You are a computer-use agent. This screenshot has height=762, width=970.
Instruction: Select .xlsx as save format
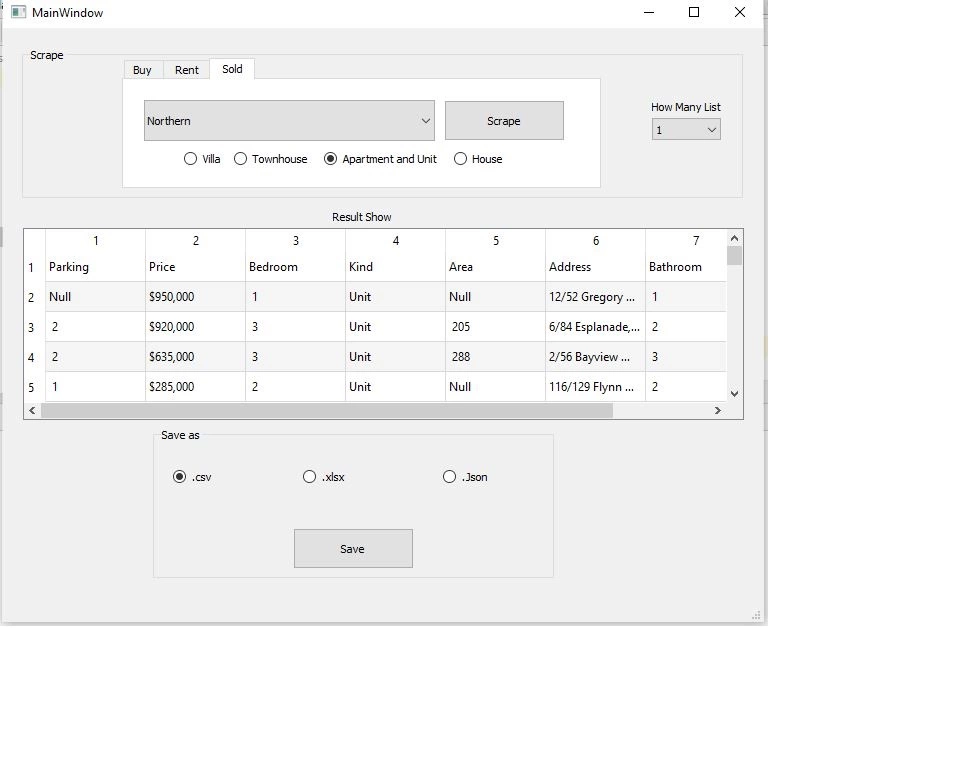coord(310,477)
